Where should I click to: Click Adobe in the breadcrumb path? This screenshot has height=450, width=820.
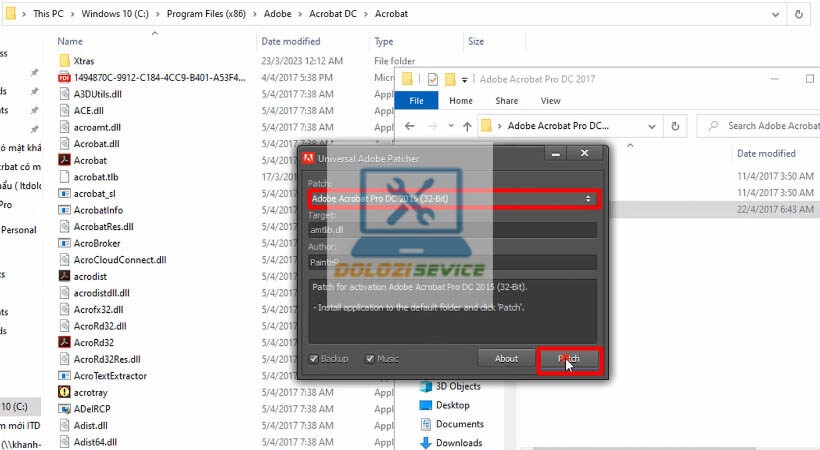coord(277,14)
